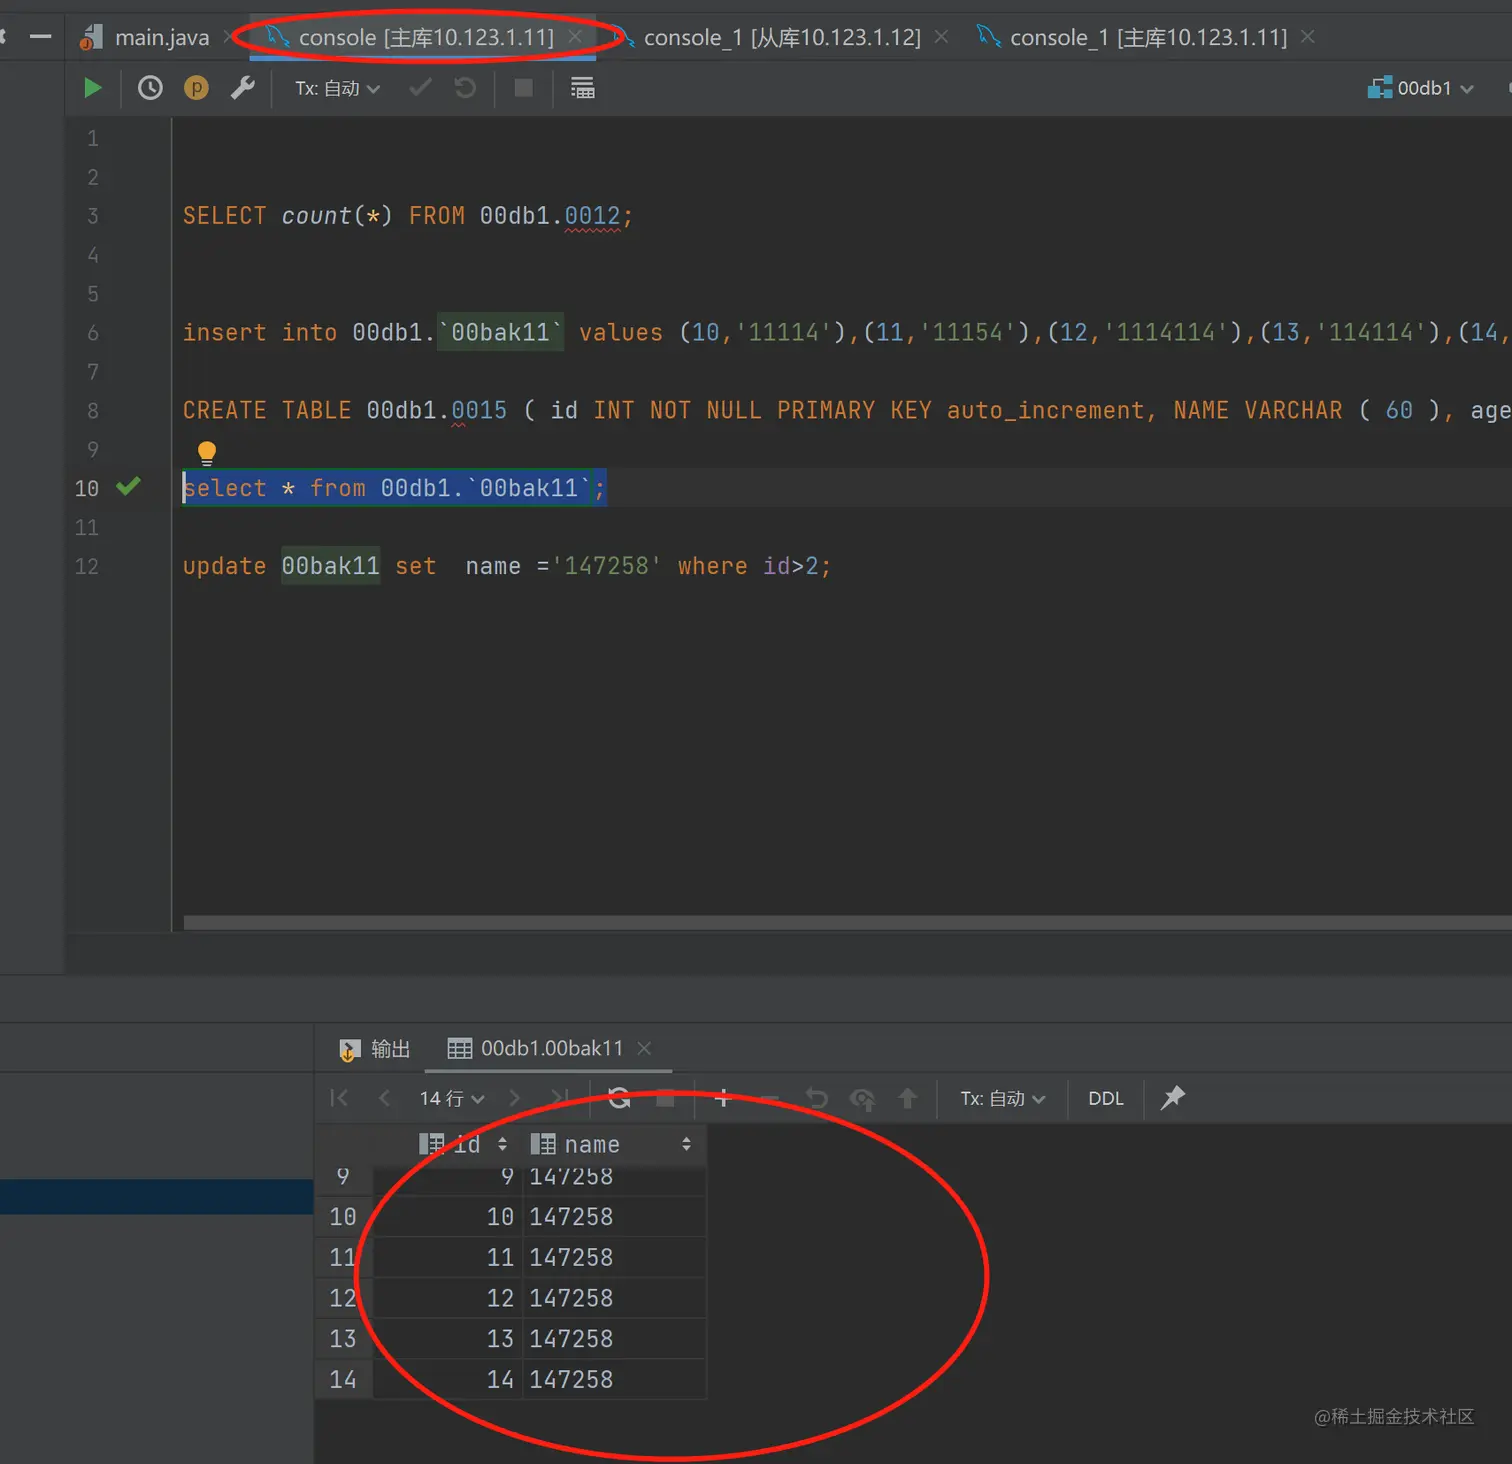Select the console [主库10.123.1.11] tab

coord(426,37)
